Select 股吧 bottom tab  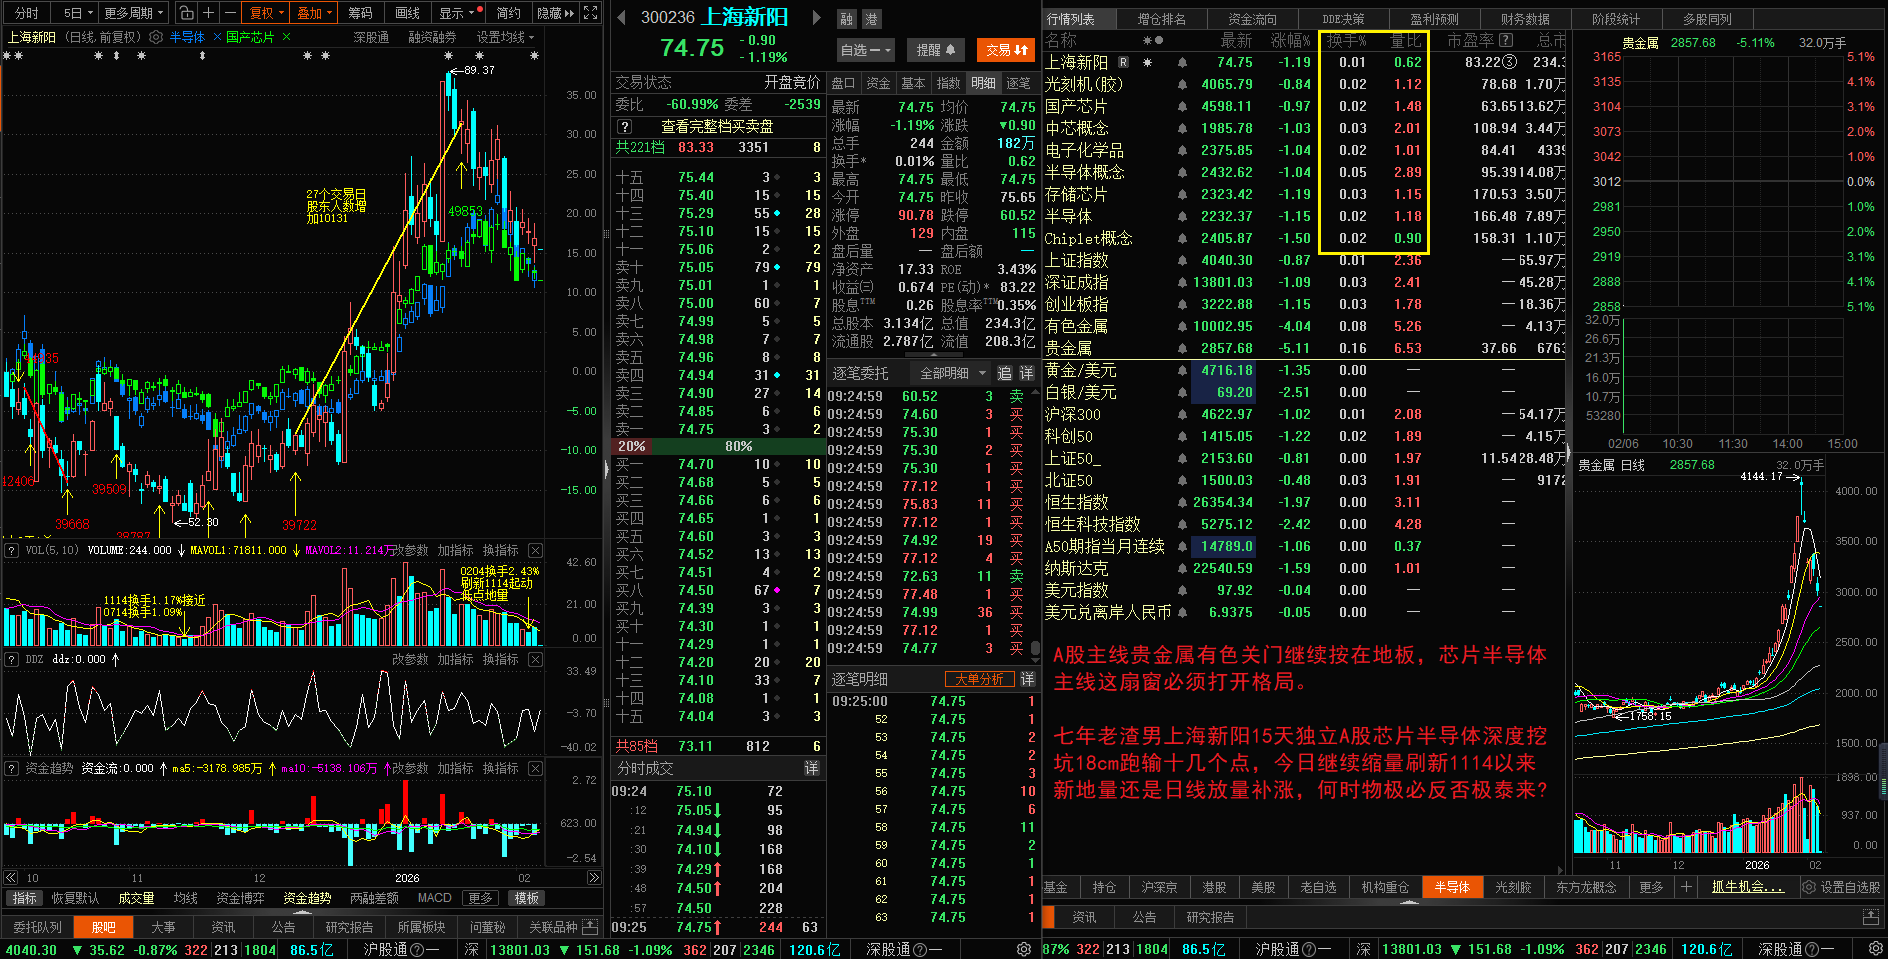(104, 927)
